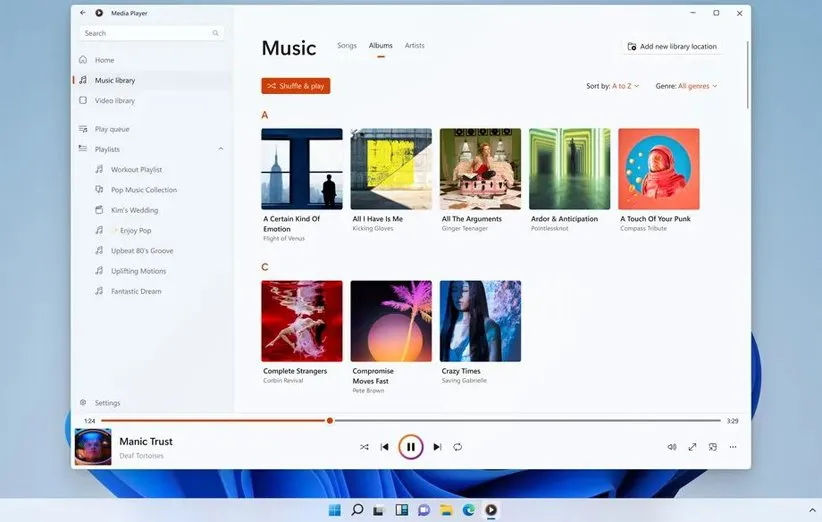This screenshot has width=822, height=522.
Task: Click artist name Ginger Teenager
Action: click(x=464, y=229)
